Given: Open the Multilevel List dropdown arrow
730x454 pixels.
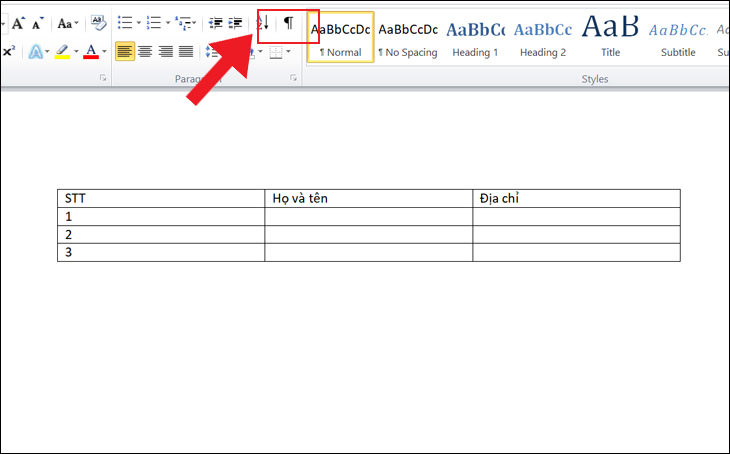Looking at the screenshot, I should coord(195,23).
